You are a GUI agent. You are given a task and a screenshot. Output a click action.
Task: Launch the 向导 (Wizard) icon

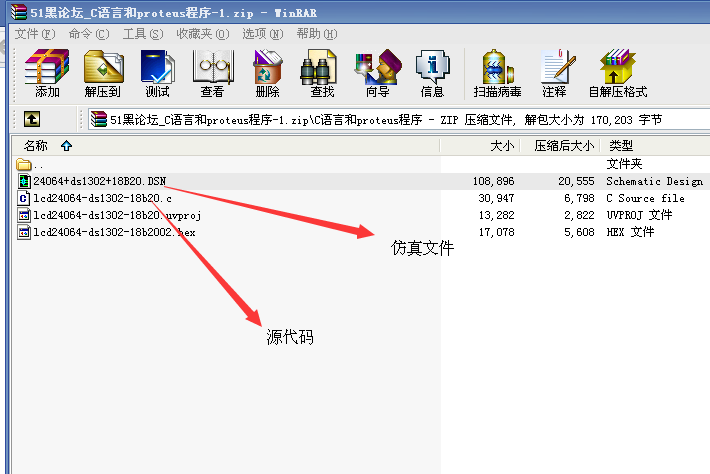click(x=378, y=67)
